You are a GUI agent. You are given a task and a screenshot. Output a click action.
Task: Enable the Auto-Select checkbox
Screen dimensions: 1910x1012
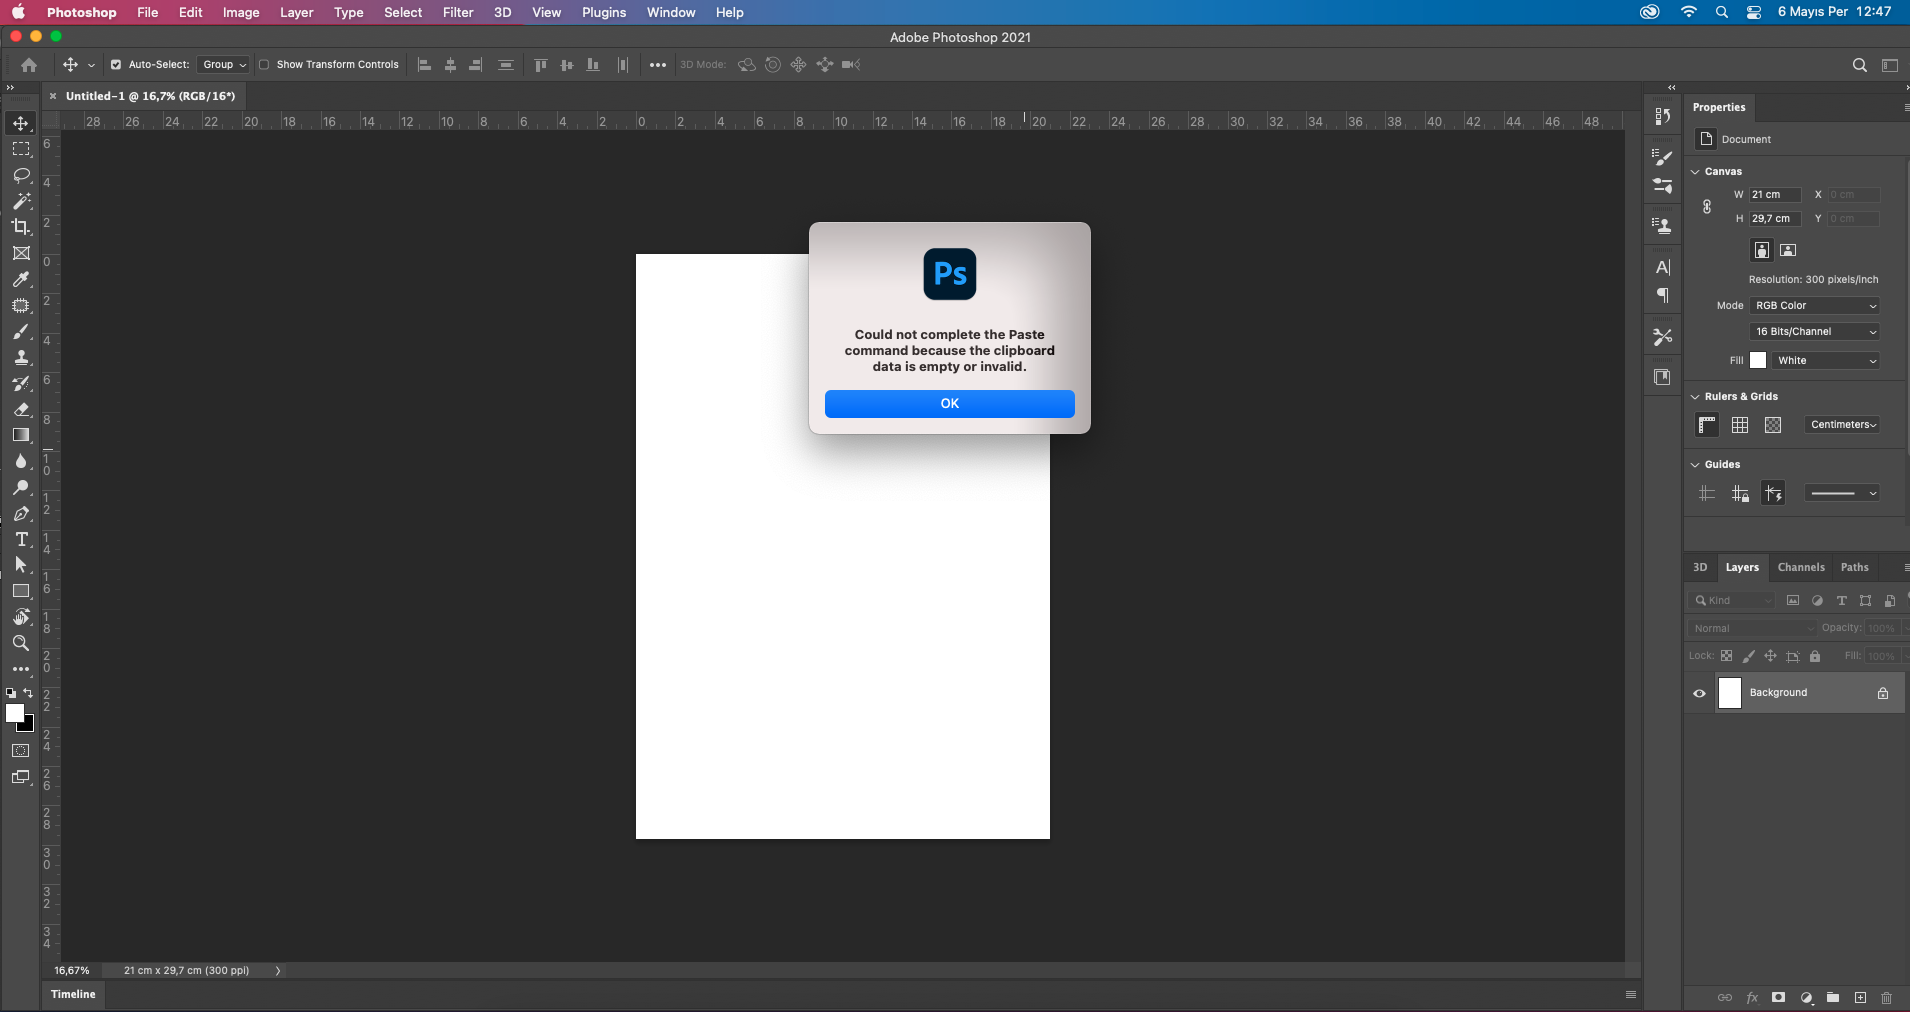(116, 64)
